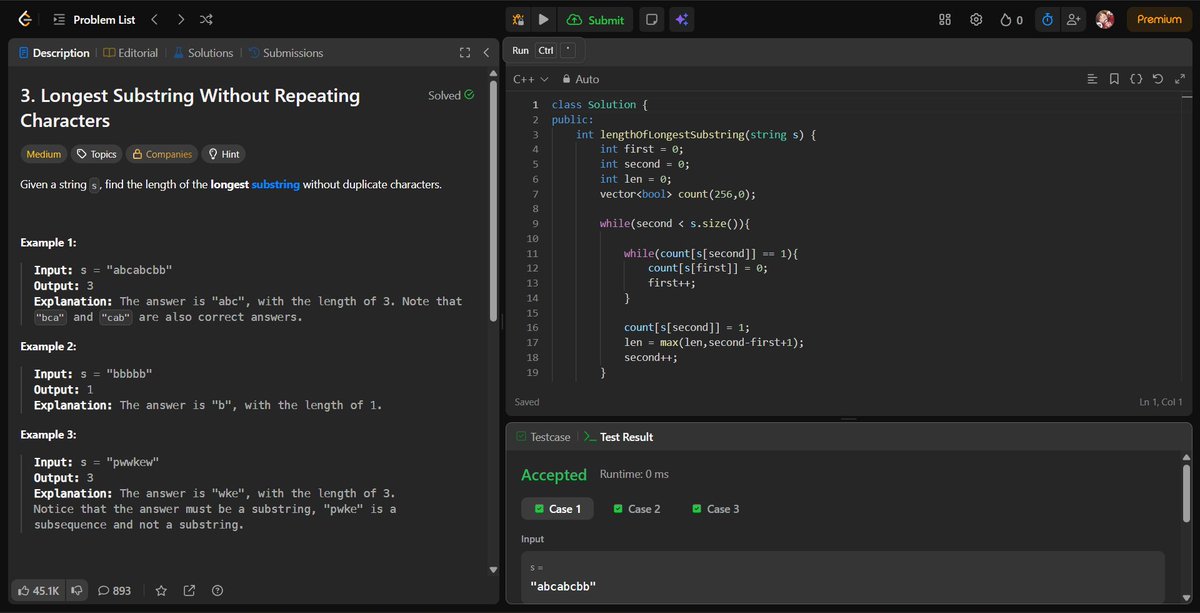Select Case 1 result
Viewport: 1200px width, 613px height.
(558, 509)
